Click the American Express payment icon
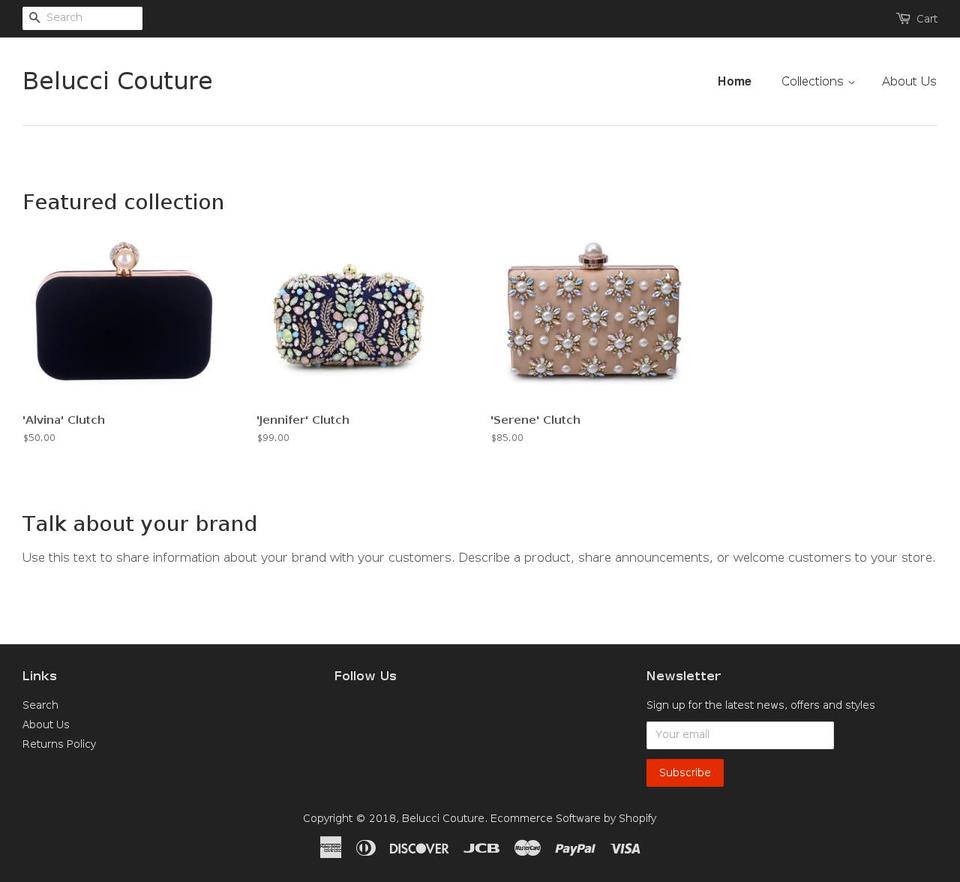Image resolution: width=960 pixels, height=882 pixels. (331, 848)
